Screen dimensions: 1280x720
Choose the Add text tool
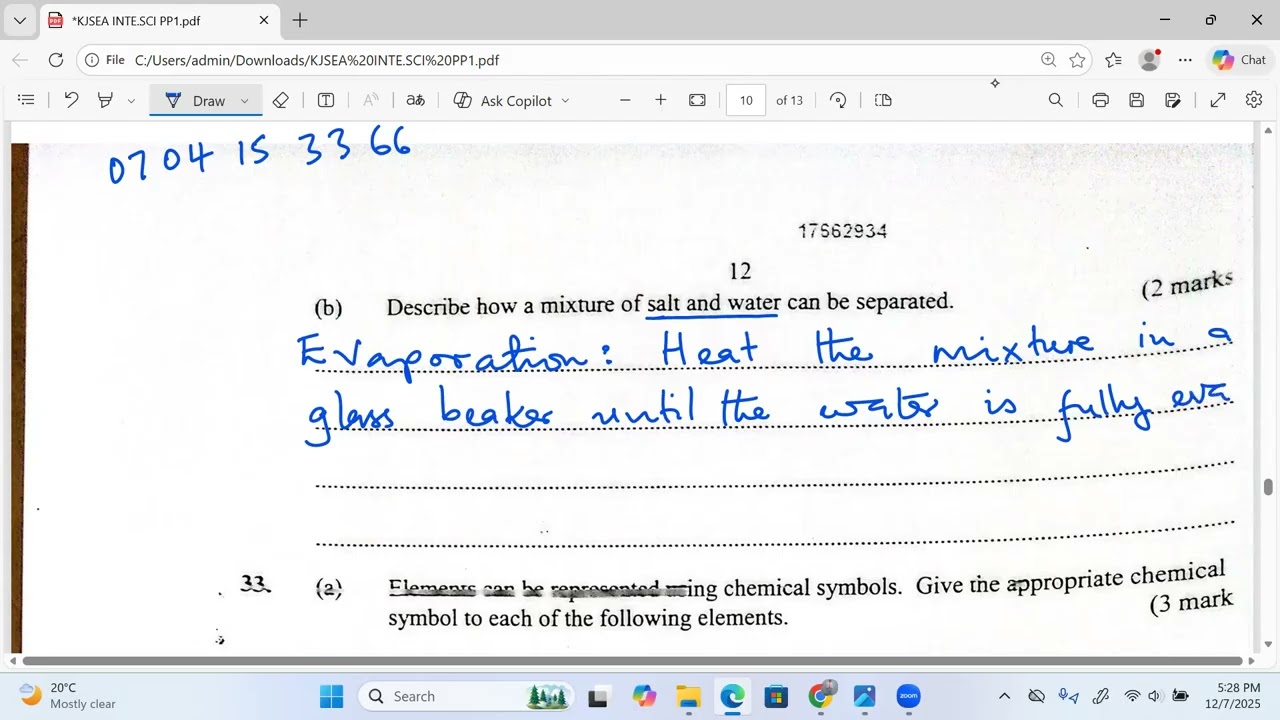[326, 100]
